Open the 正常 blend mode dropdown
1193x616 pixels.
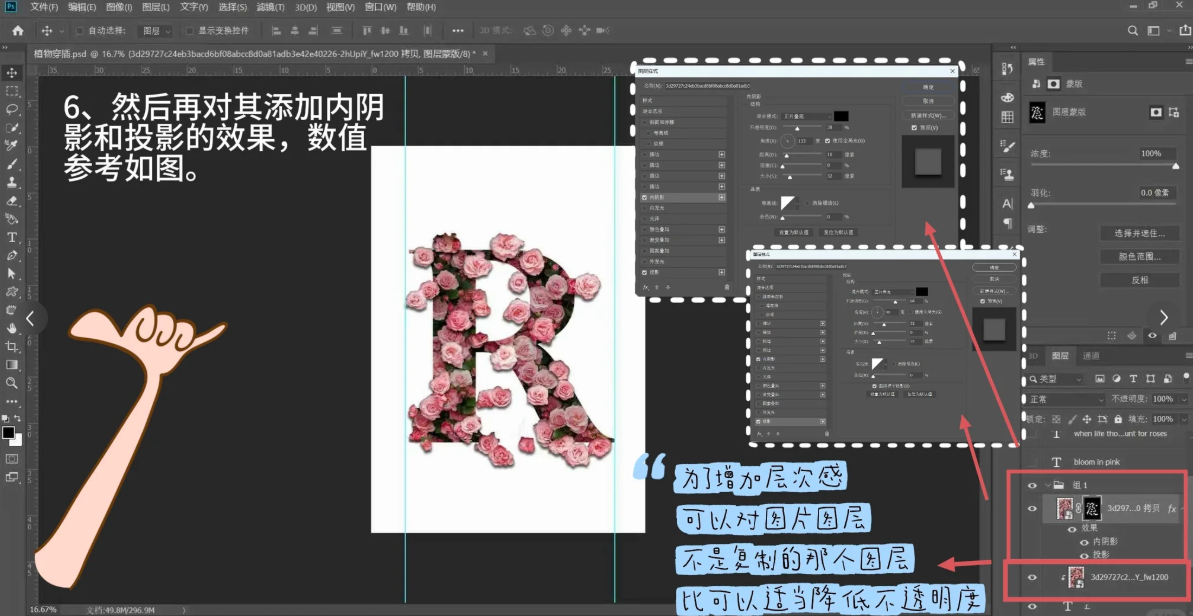click(x=1065, y=399)
